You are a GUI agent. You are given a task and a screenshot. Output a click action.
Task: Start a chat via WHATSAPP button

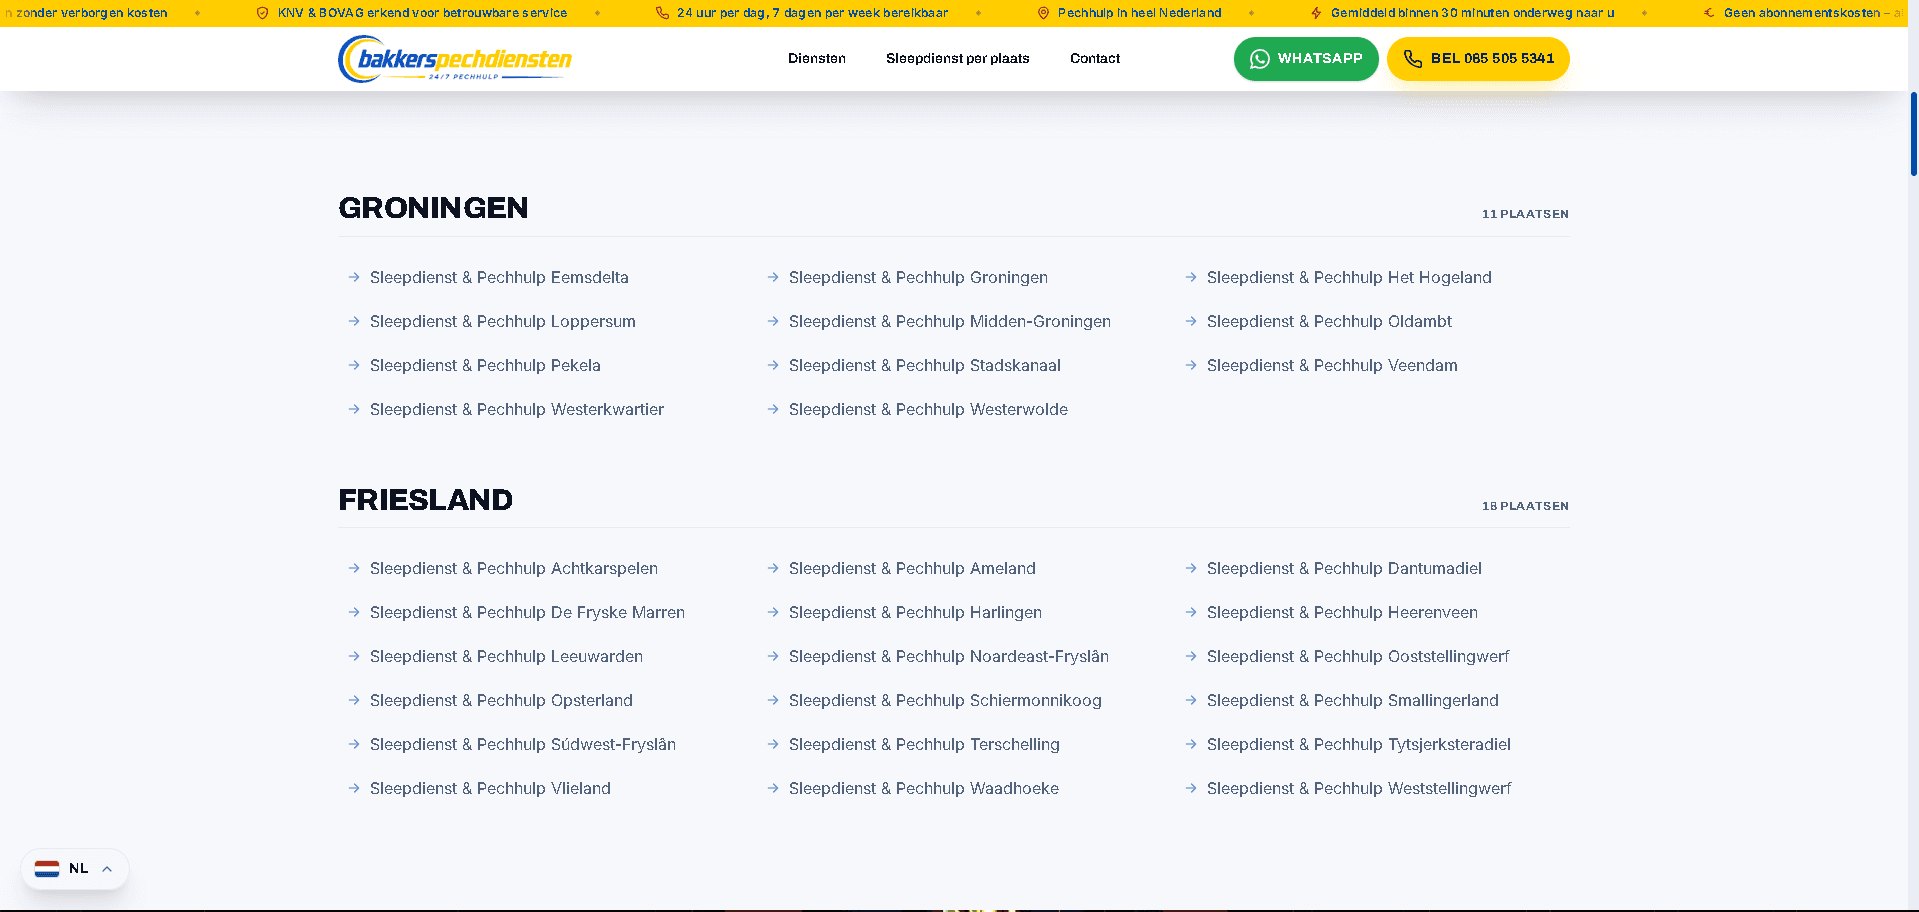coord(1306,59)
